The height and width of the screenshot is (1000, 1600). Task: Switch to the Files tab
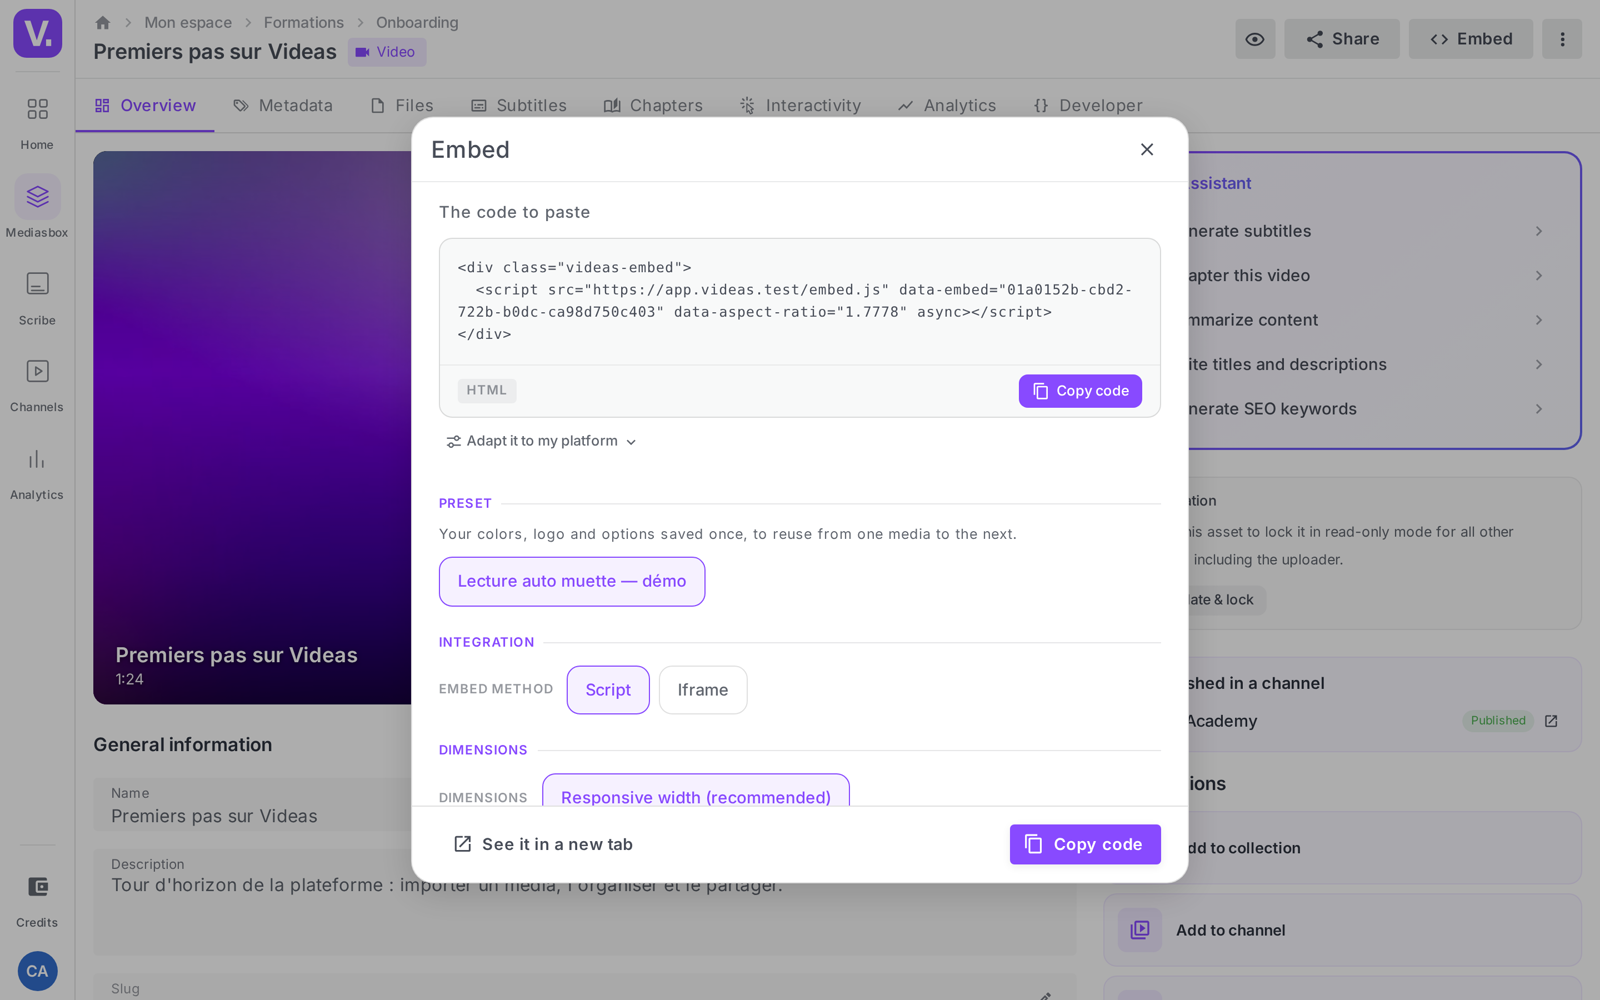[402, 105]
